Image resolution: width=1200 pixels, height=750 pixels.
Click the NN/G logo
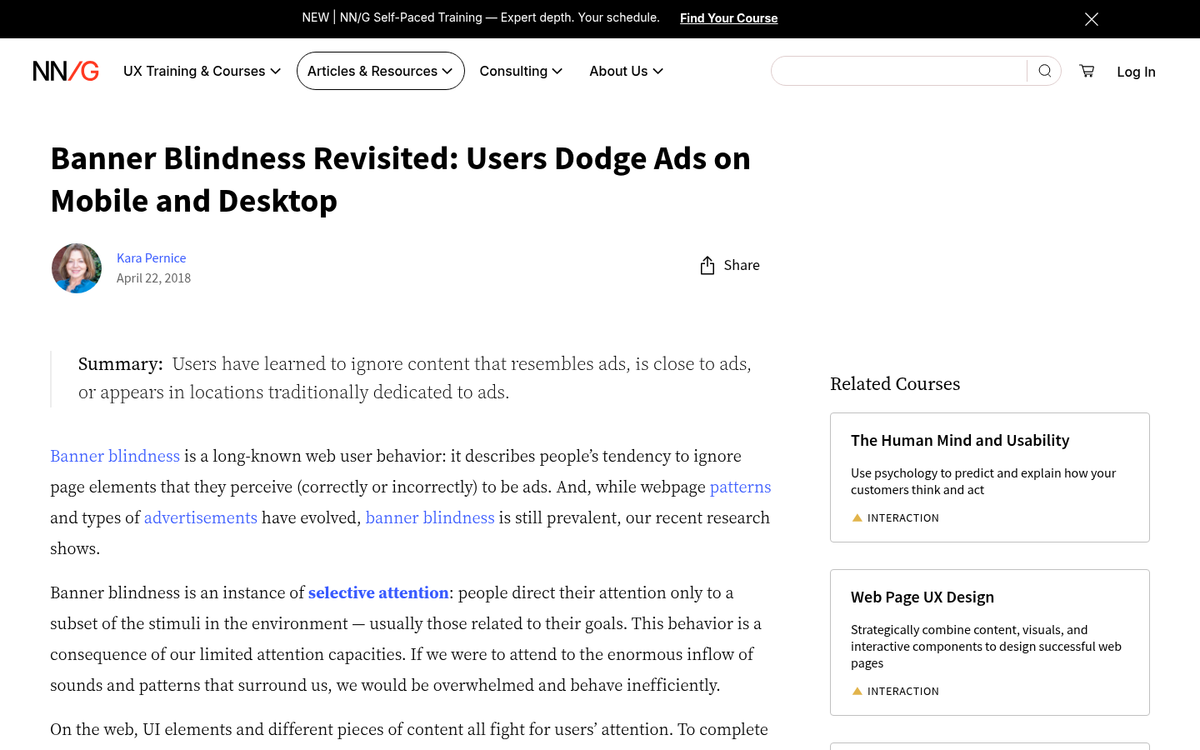(x=65, y=70)
